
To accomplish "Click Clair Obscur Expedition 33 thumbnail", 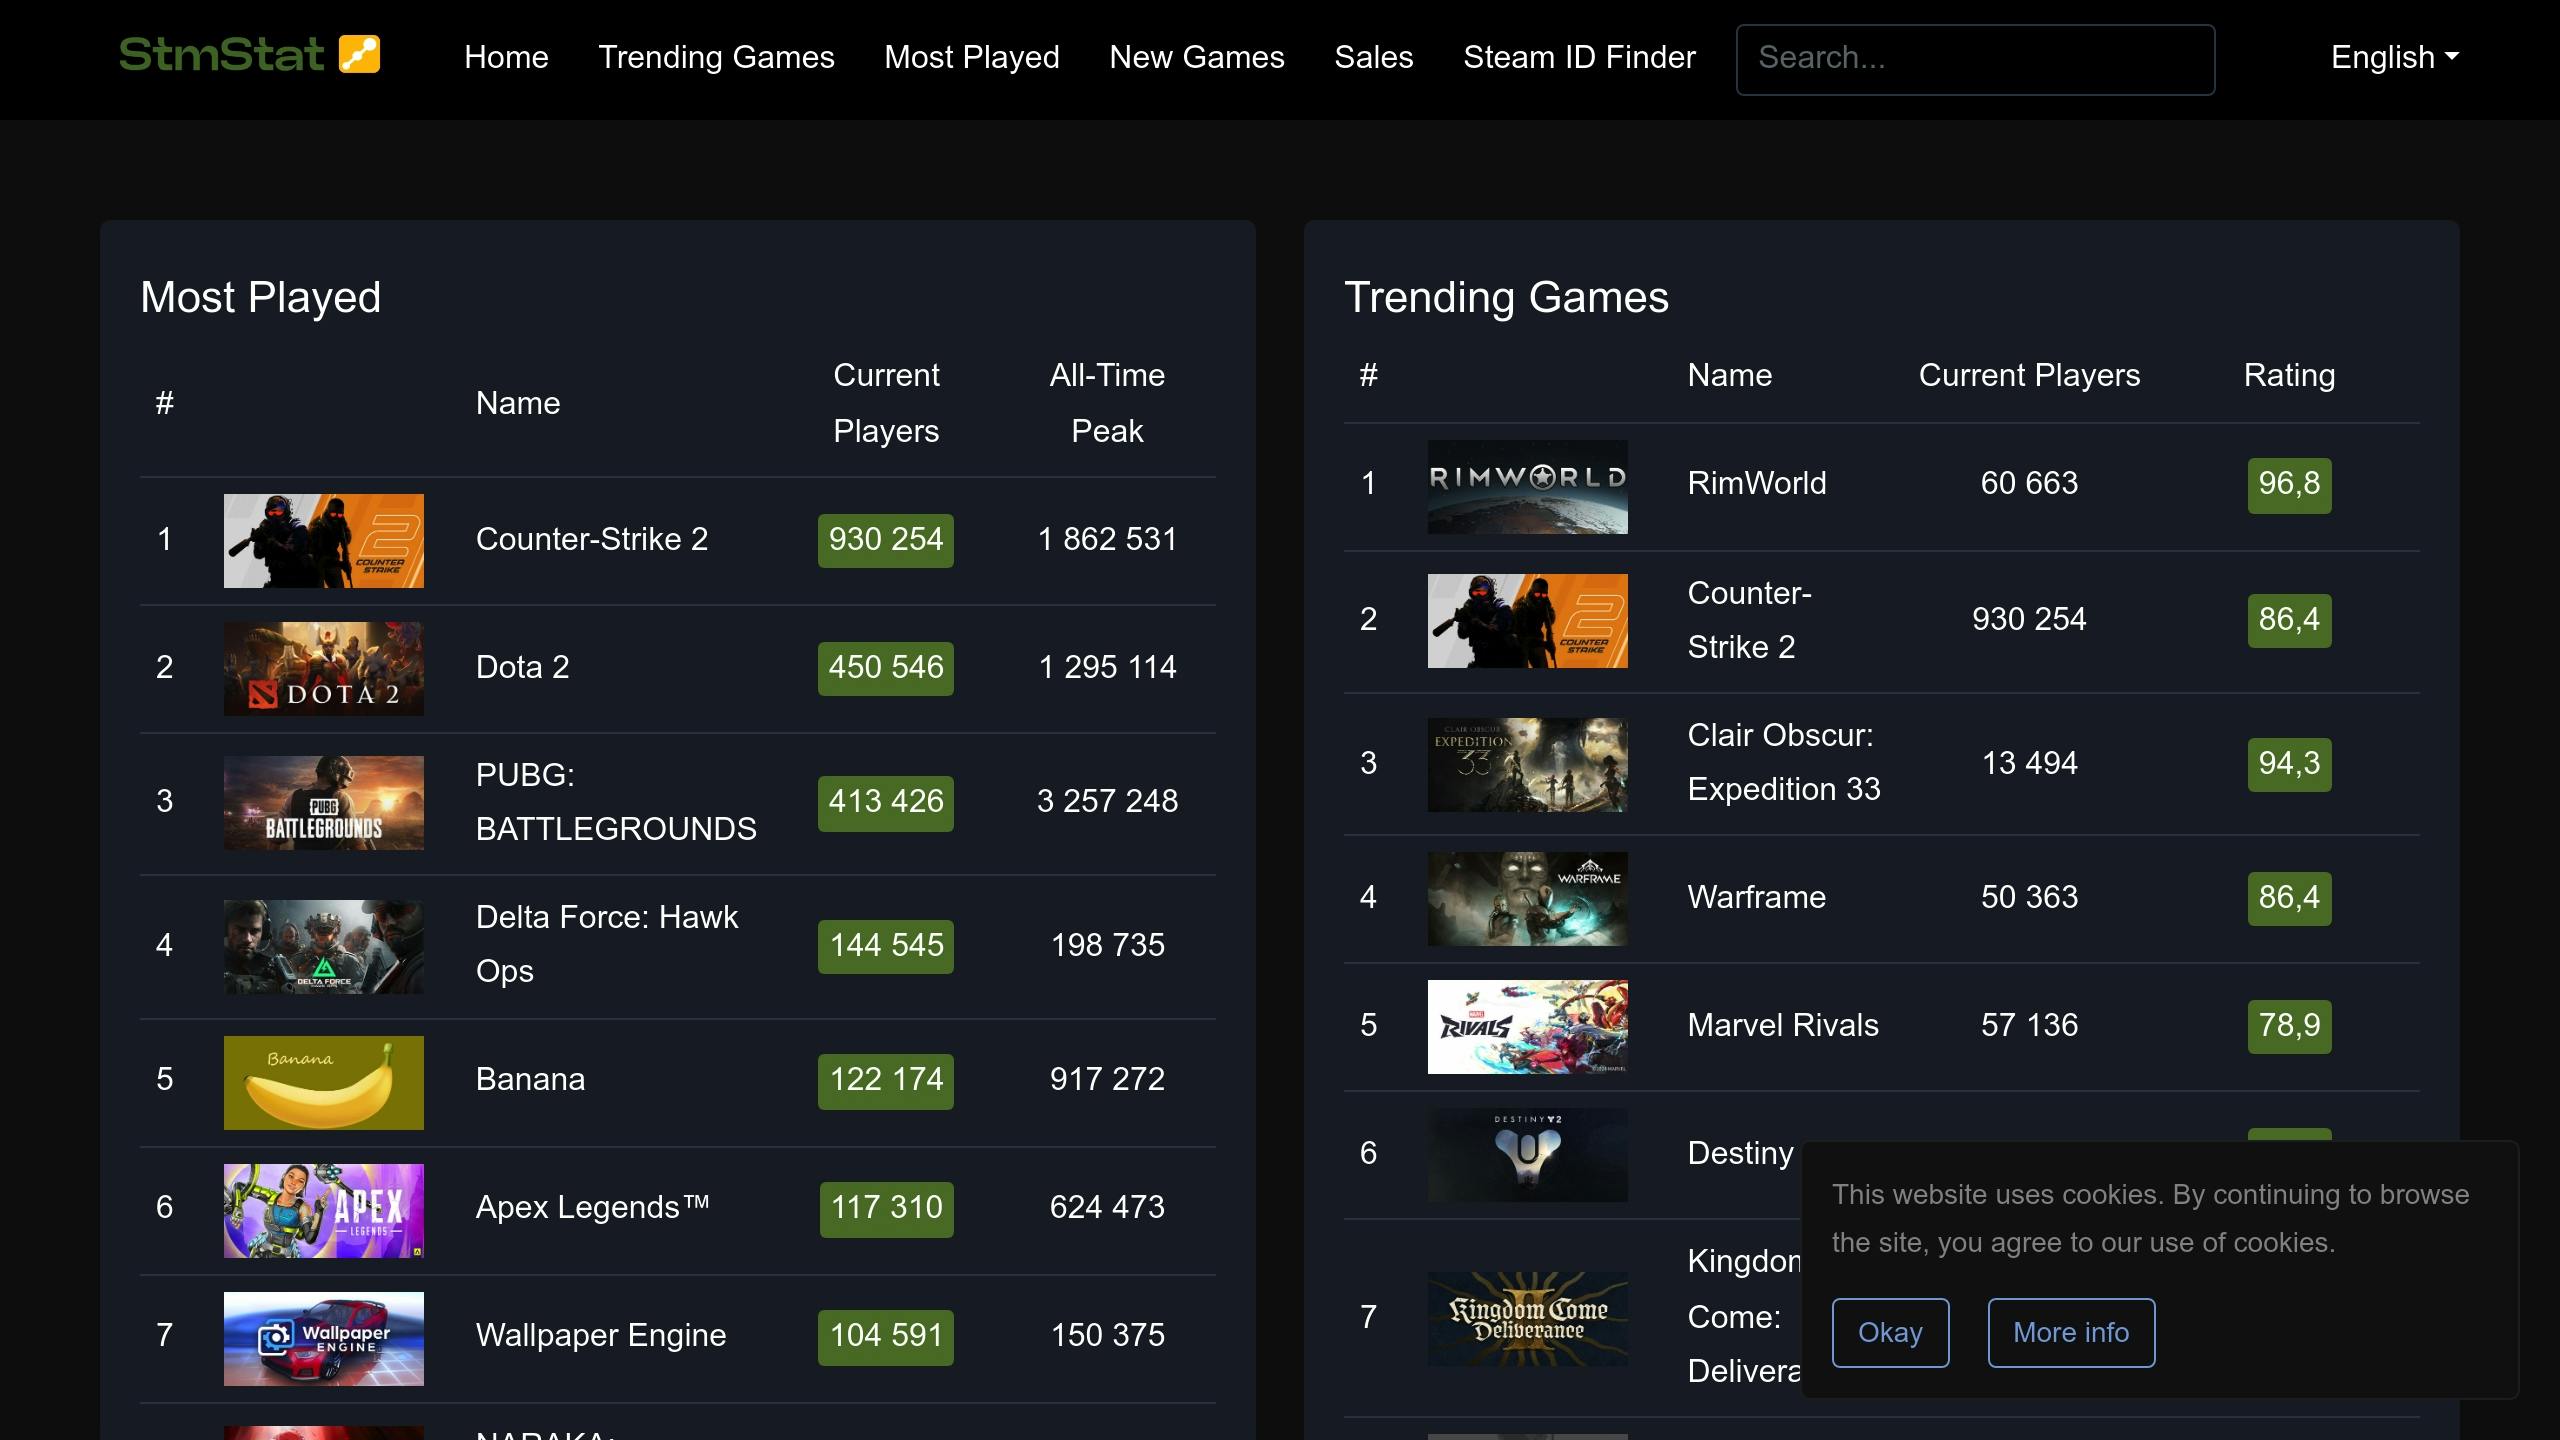I will [1527, 765].
